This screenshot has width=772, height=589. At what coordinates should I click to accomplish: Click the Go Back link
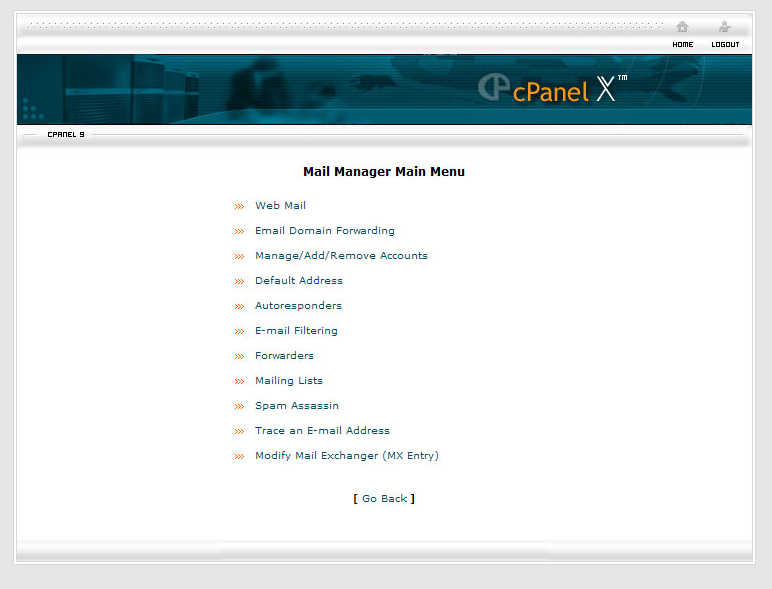(x=384, y=499)
